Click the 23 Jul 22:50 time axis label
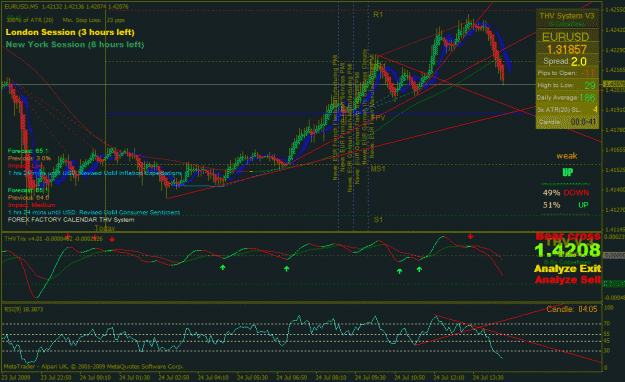The image size is (625, 382). click(x=56, y=377)
